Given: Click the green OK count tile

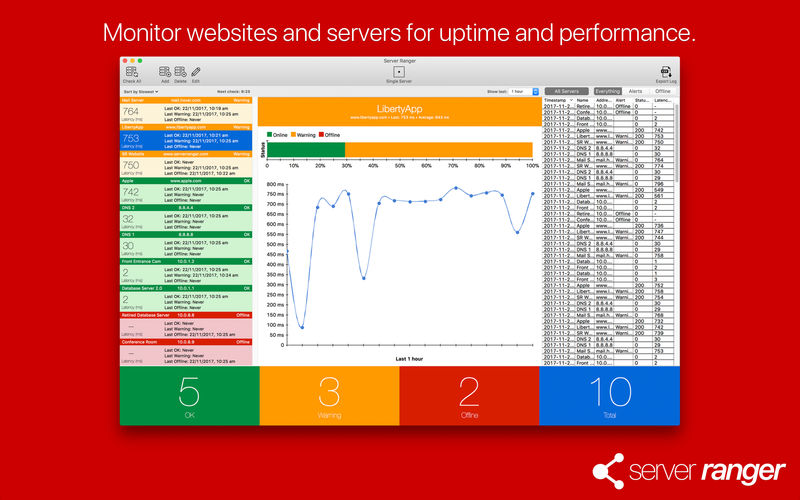Looking at the screenshot, I should [189, 396].
